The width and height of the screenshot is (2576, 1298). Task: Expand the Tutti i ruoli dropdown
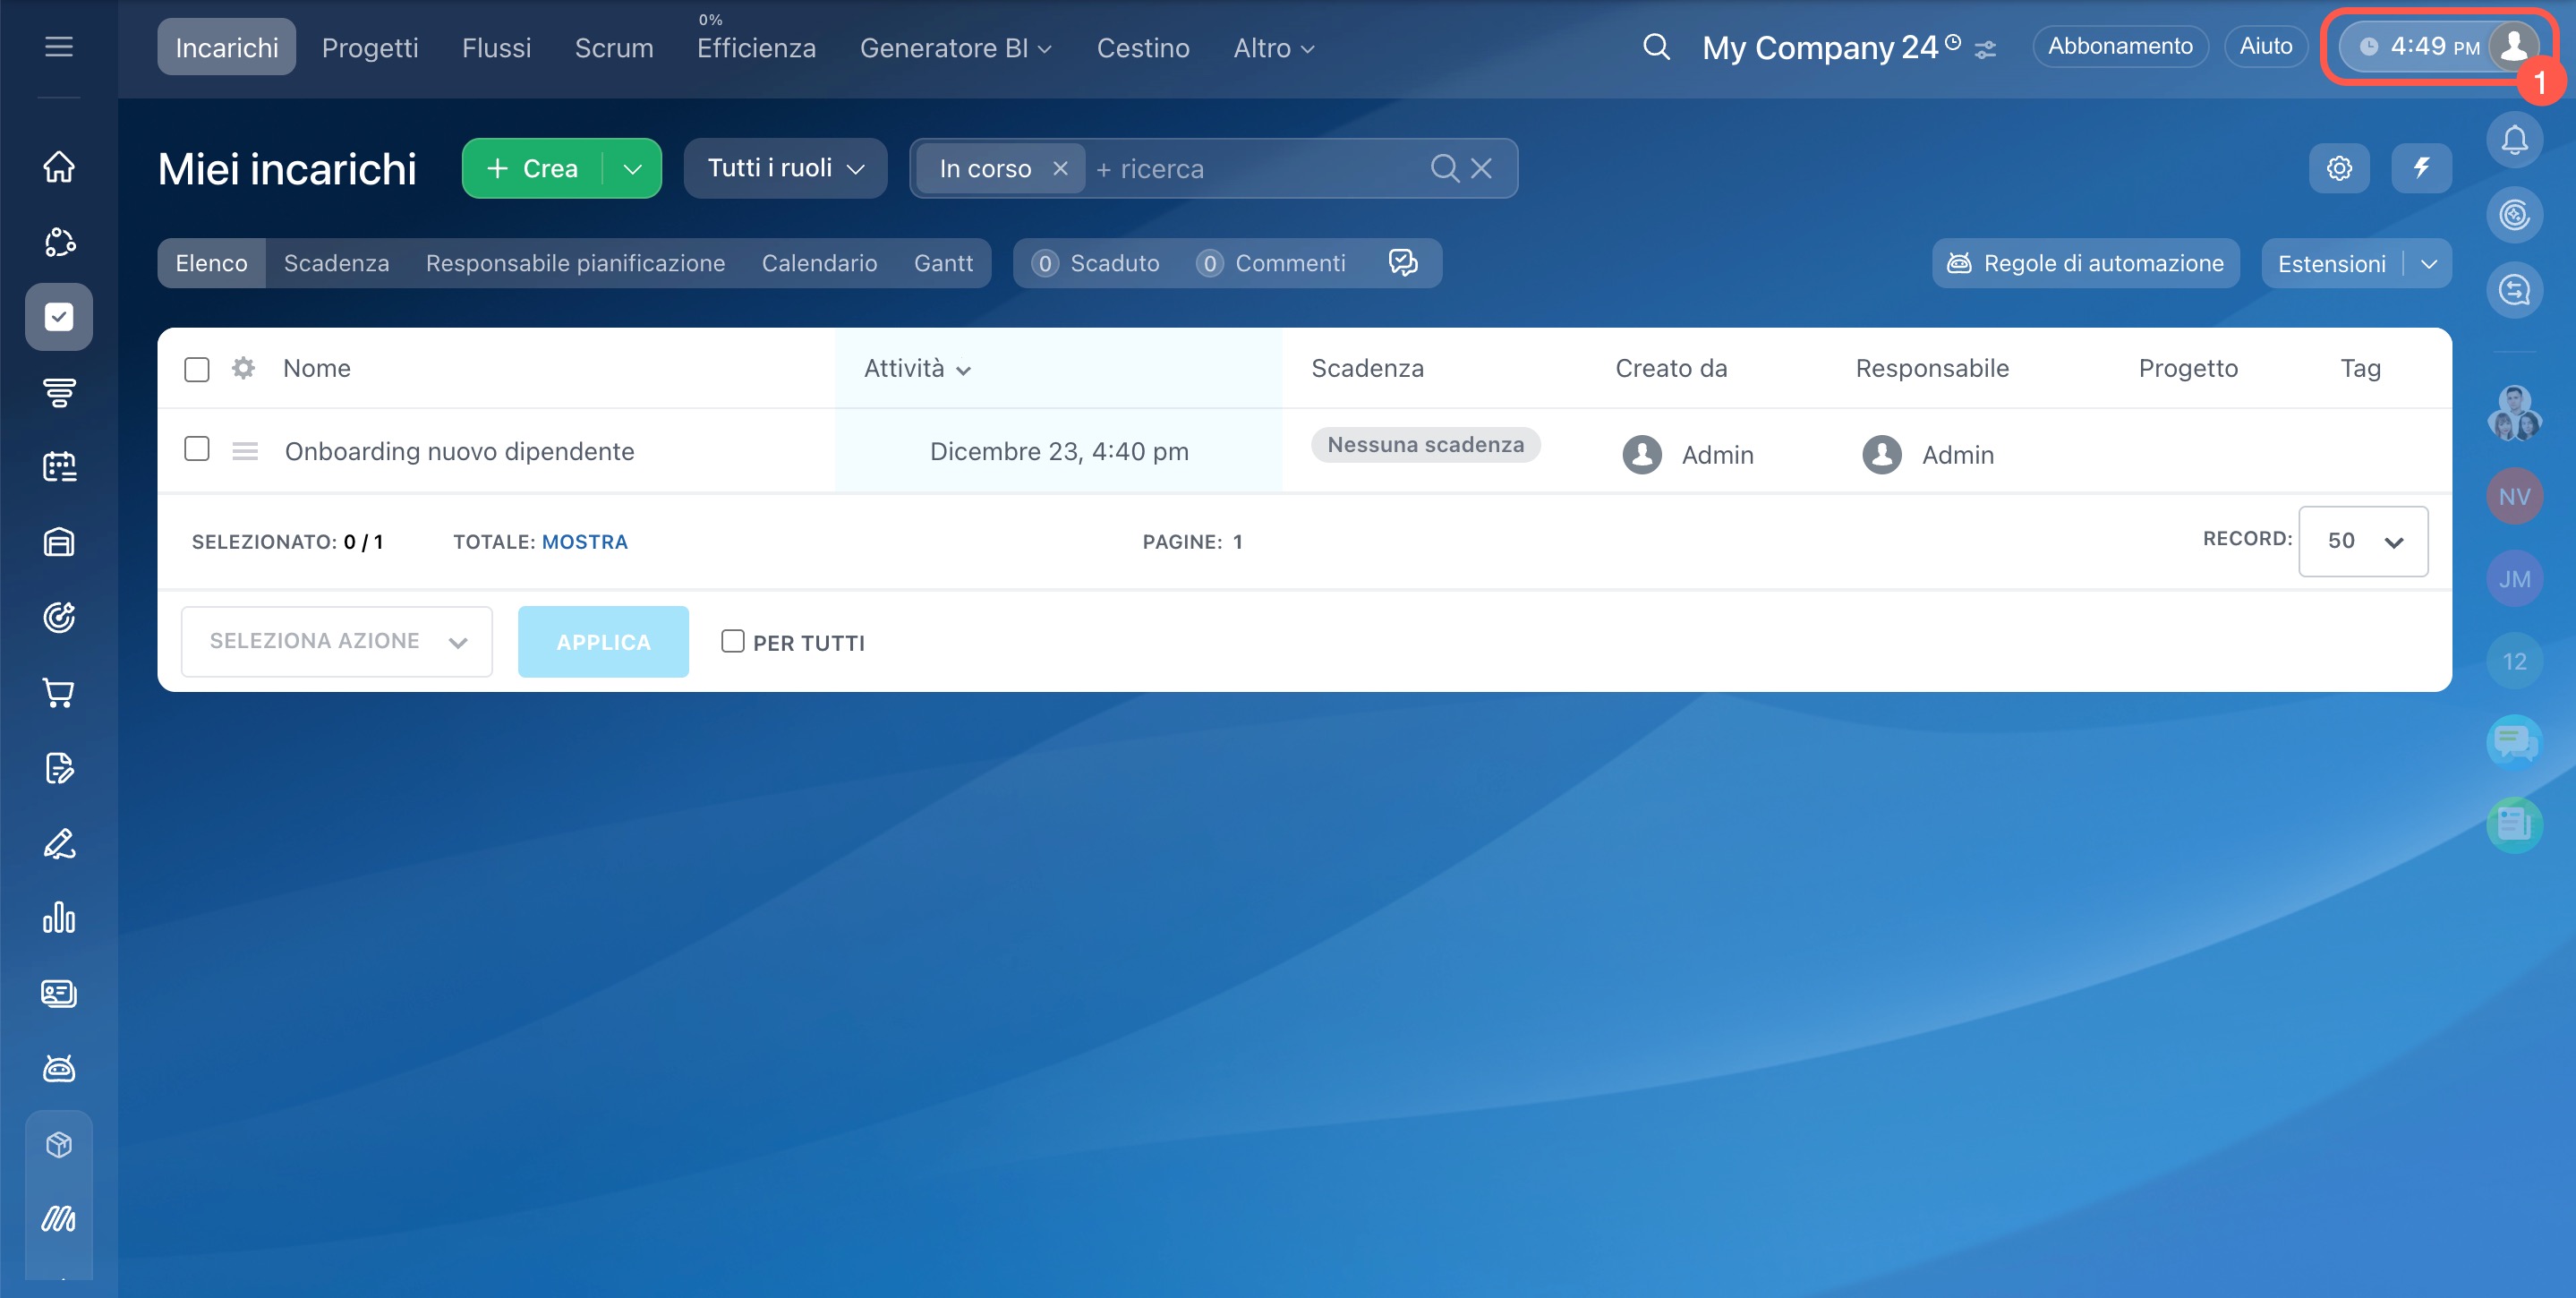coord(785,168)
